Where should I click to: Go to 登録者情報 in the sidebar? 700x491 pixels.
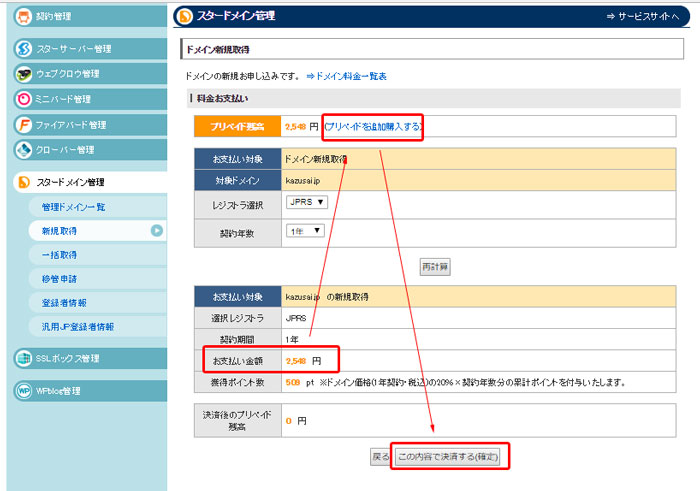[x=63, y=302]
